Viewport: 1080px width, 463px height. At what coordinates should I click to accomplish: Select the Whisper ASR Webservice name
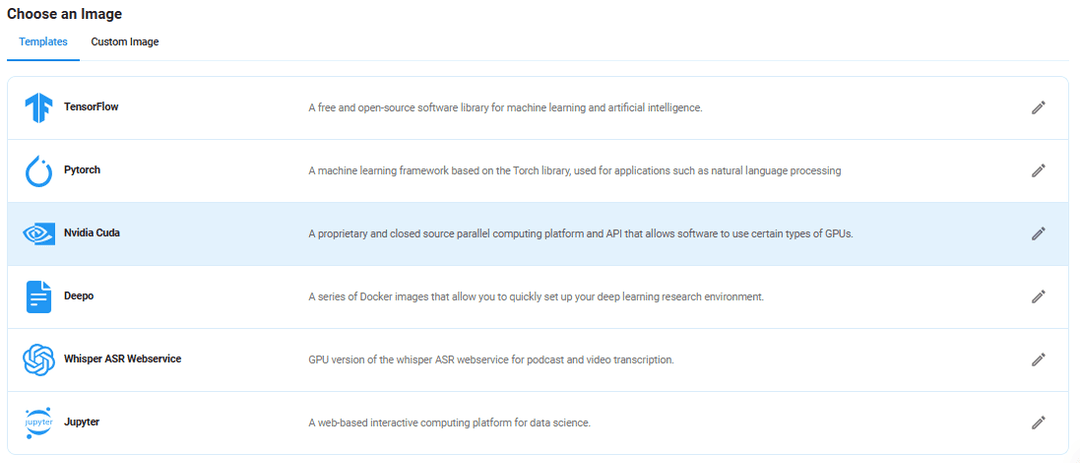[x=122, y=359]
